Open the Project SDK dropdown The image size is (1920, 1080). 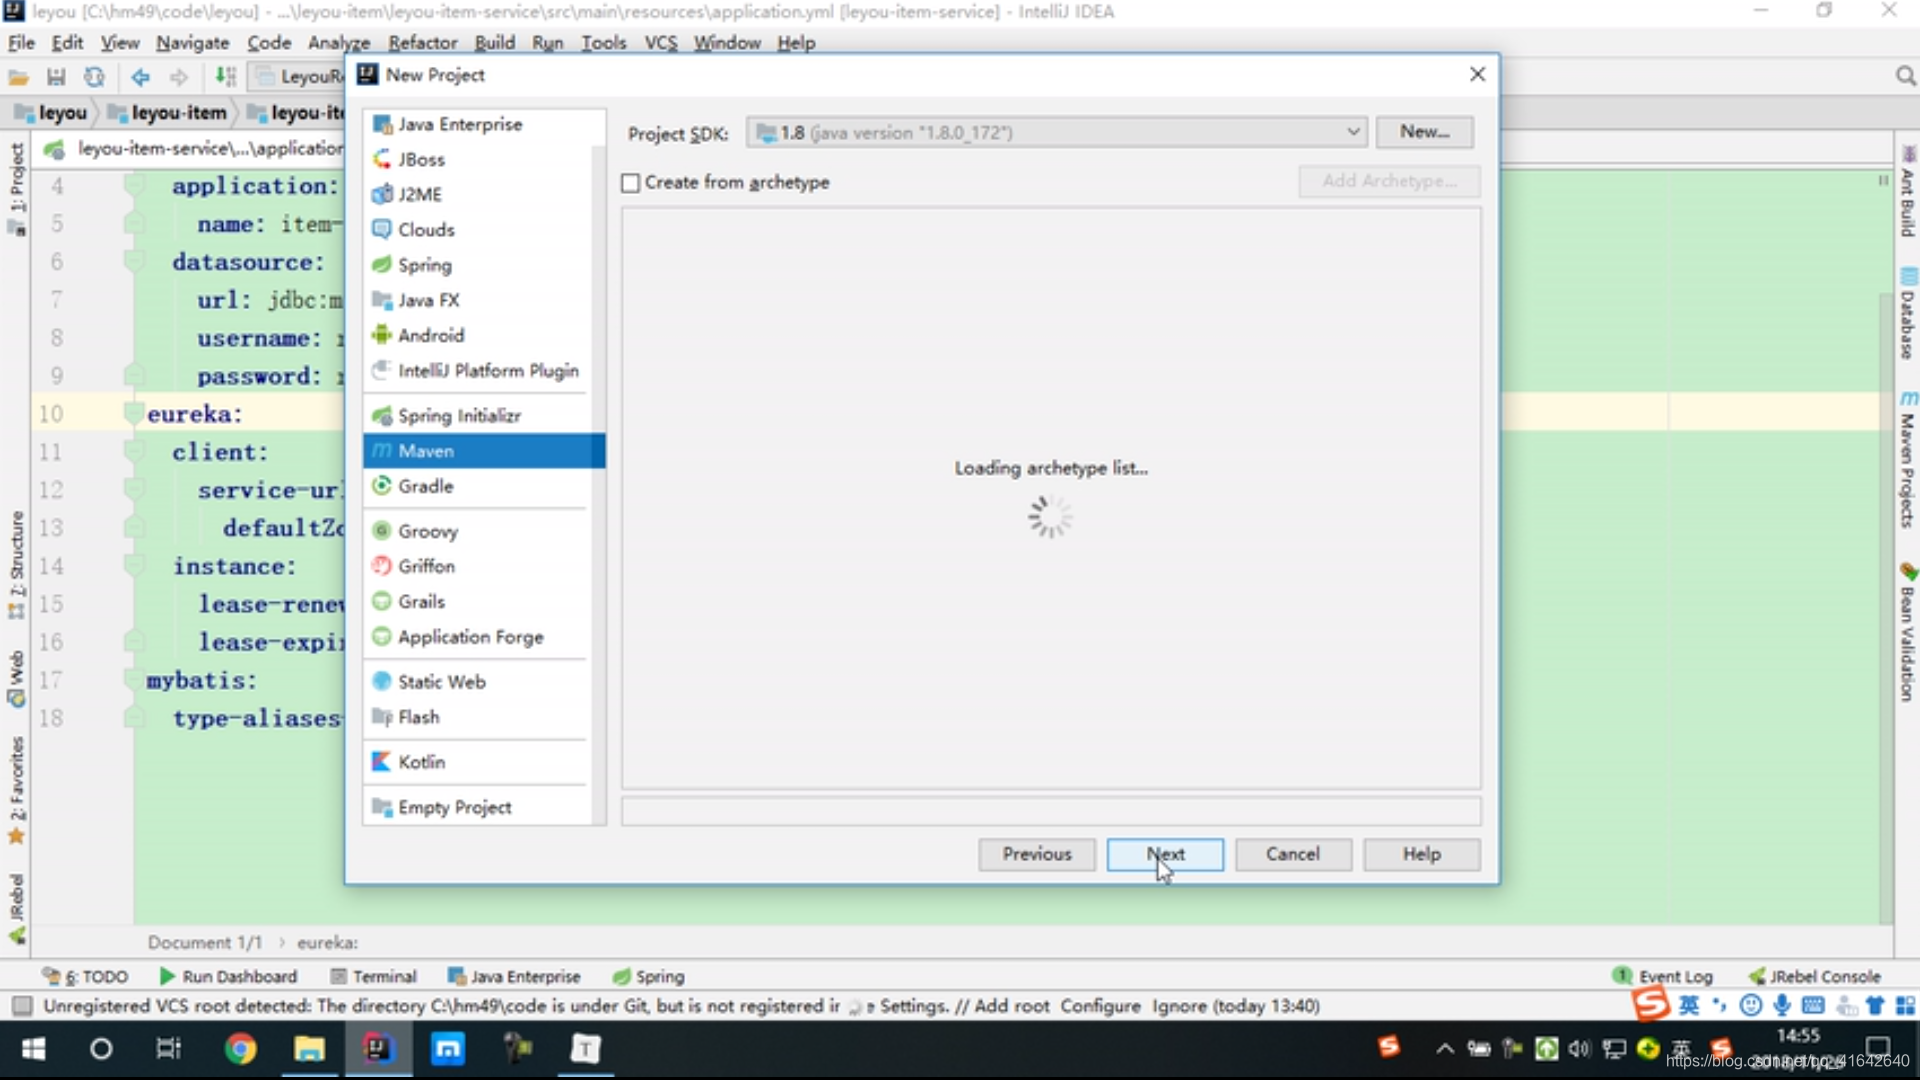pos(1056,132)
